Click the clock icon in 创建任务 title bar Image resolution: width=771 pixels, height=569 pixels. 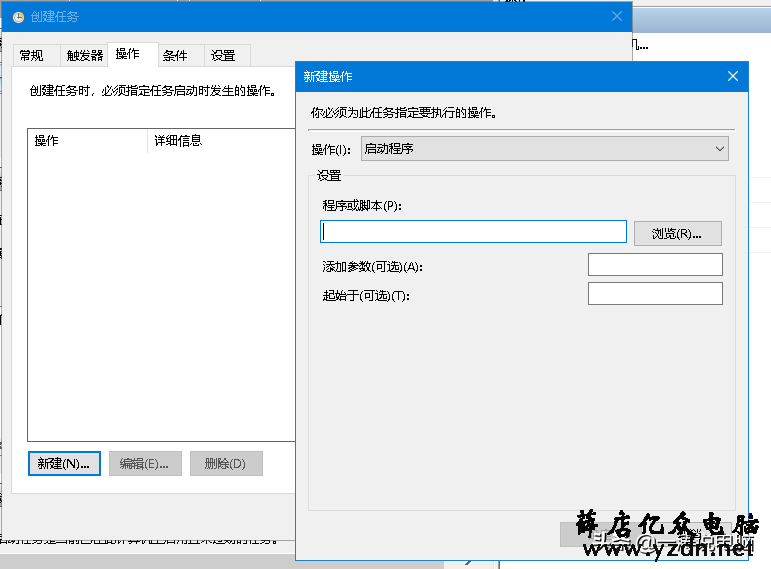click(18, 17)
